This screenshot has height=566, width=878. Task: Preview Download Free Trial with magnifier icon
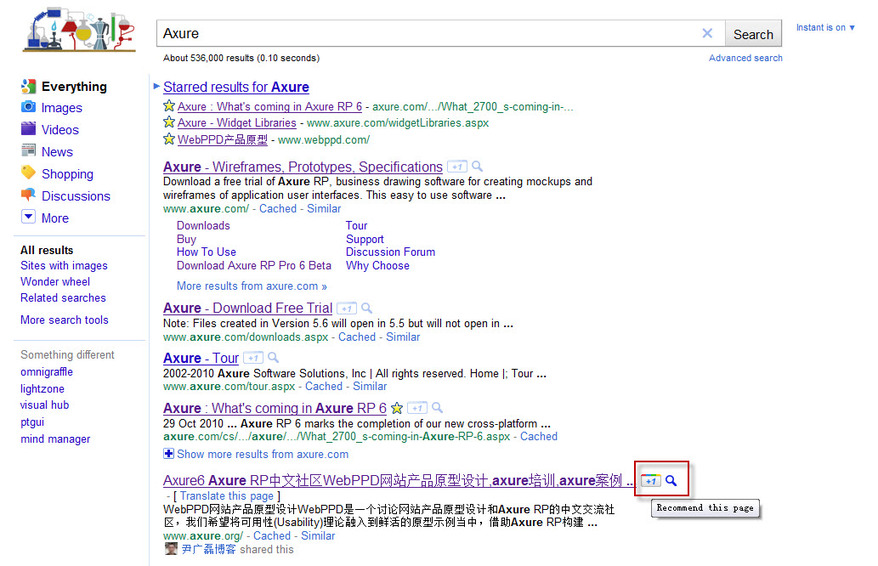pyautogui.click(x=367, y=308)
